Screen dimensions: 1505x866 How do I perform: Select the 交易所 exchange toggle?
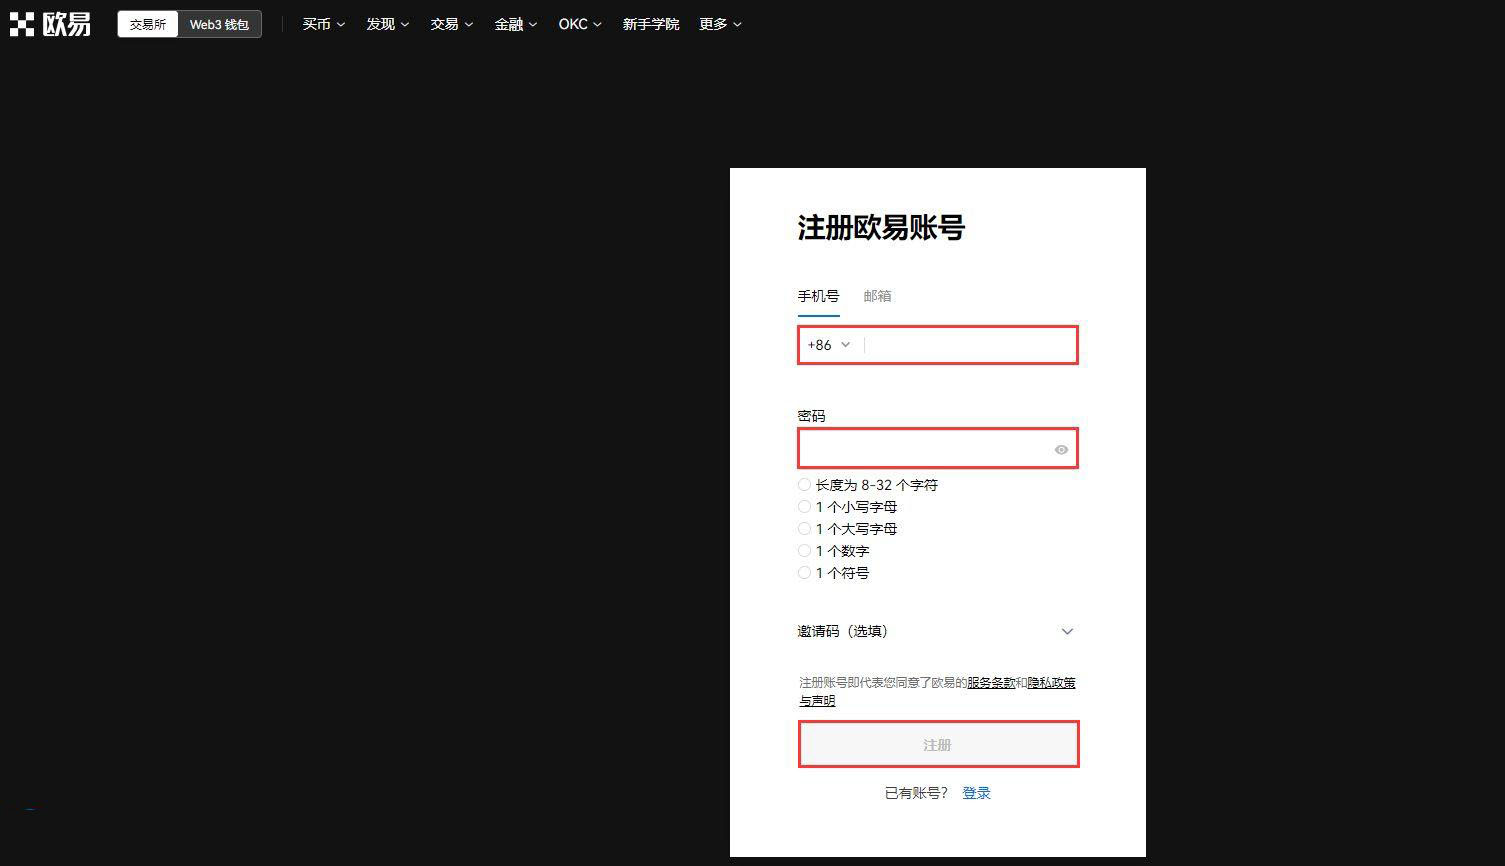(148, 24)
